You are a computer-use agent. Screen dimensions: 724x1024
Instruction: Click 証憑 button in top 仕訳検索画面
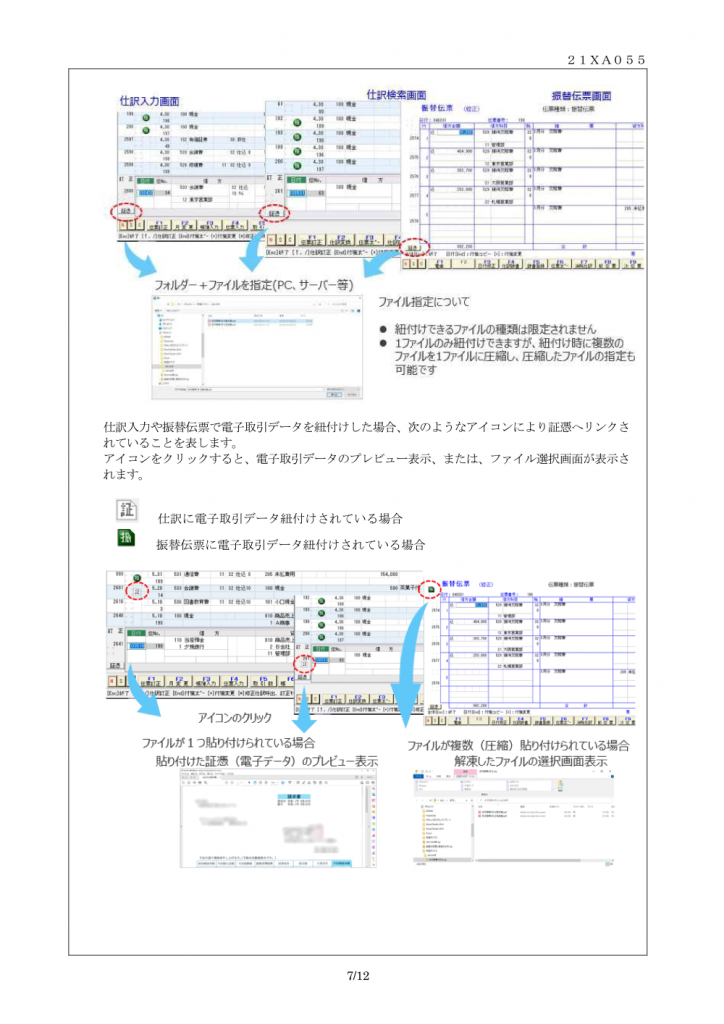pos(274,213)
